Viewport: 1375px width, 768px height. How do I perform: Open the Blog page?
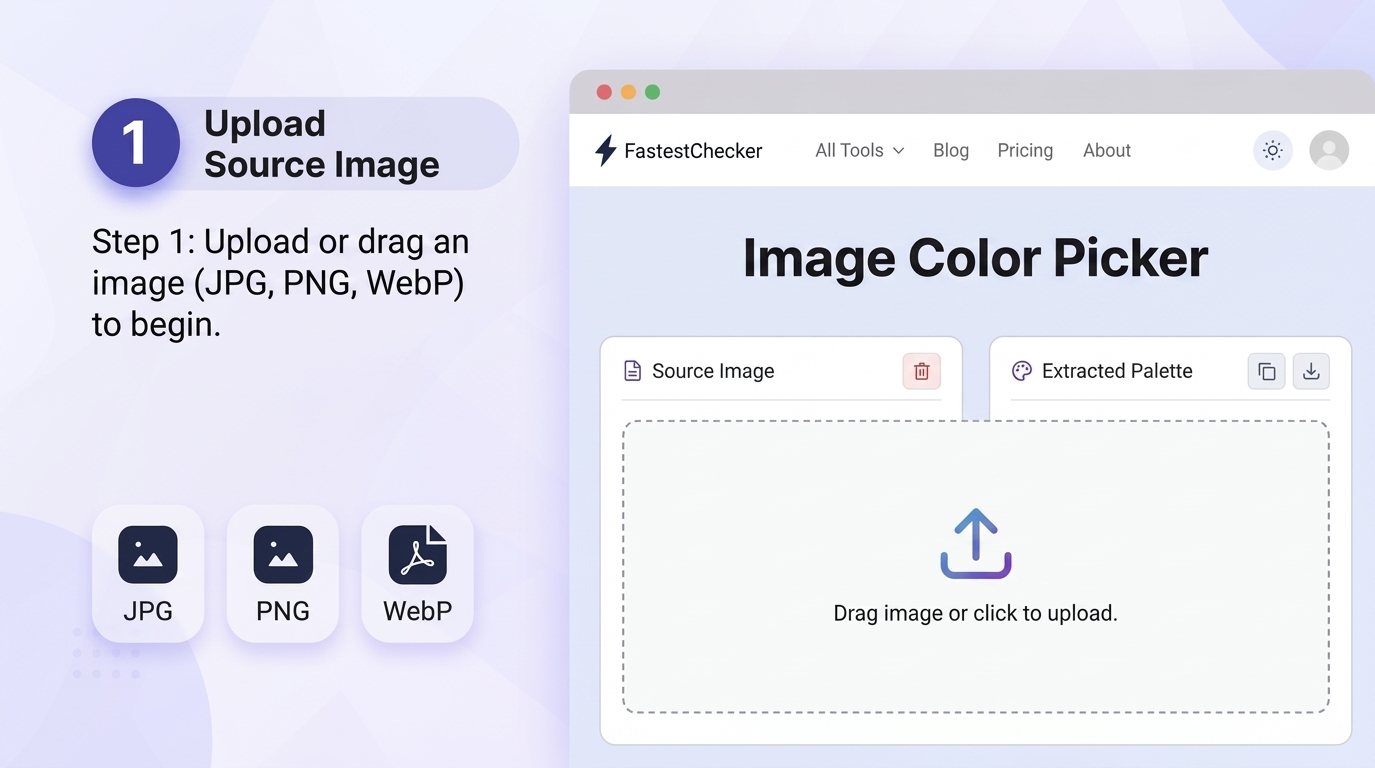point(951,151)
